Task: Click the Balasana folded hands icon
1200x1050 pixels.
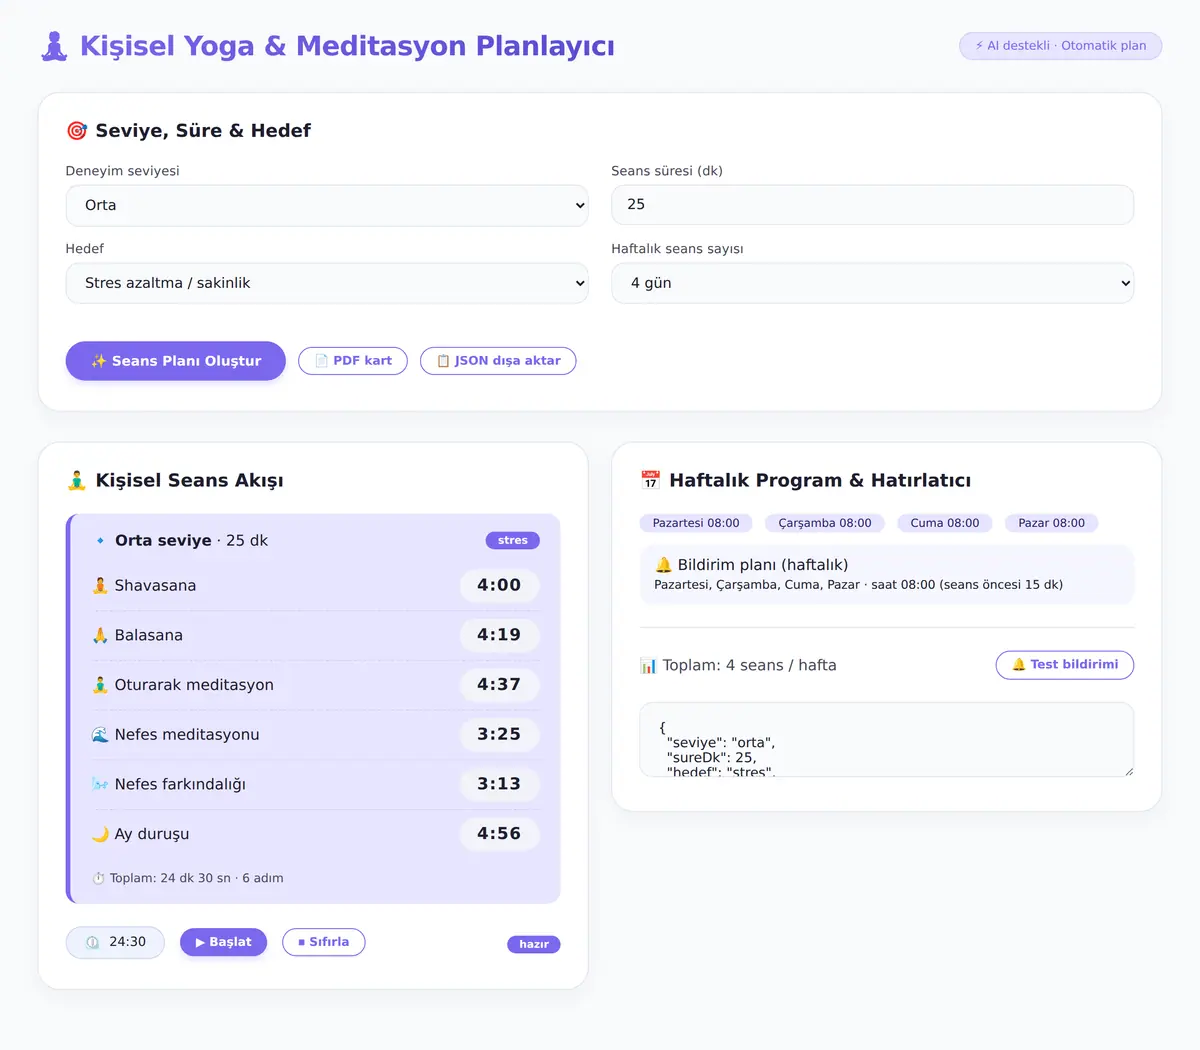Action: point(100,636)
